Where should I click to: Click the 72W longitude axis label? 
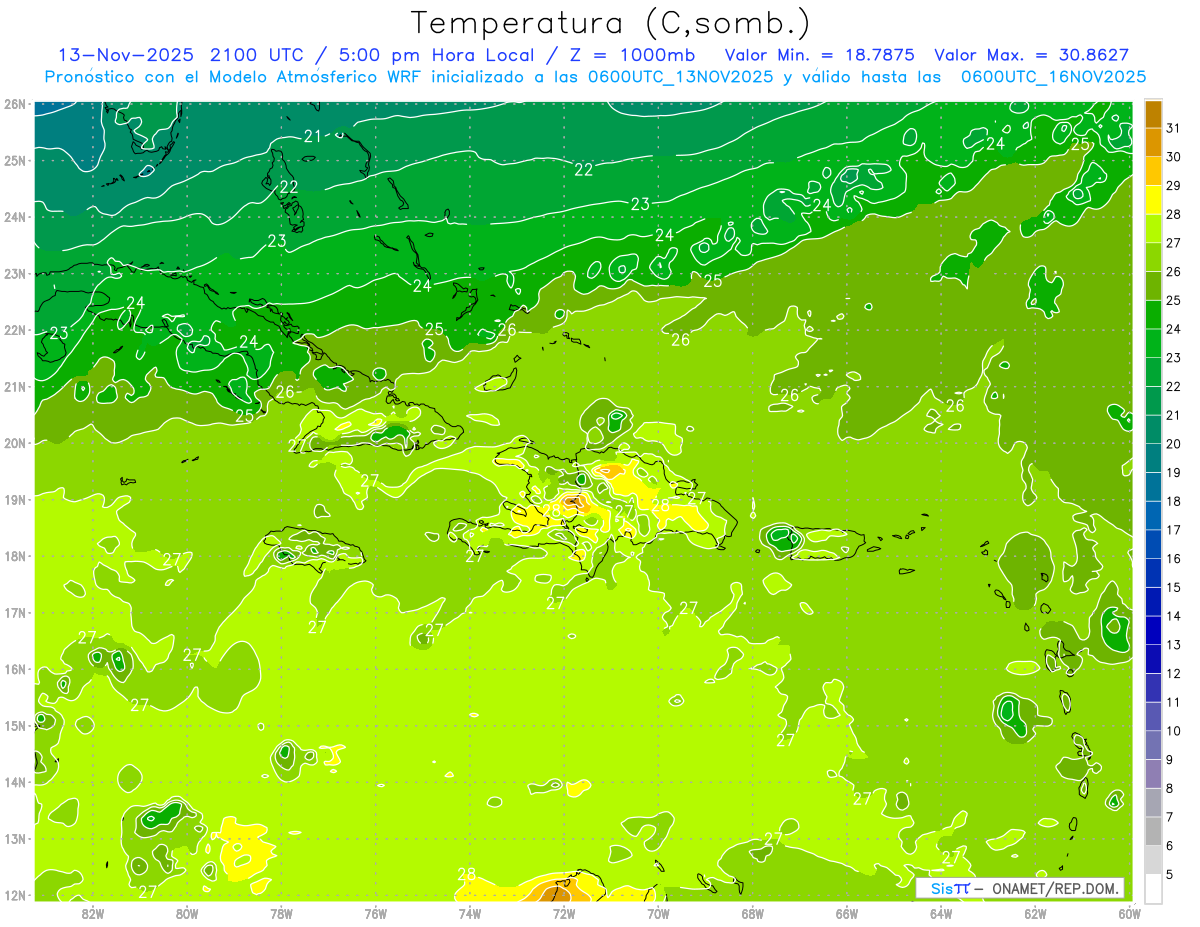click(x=564, y=913)
